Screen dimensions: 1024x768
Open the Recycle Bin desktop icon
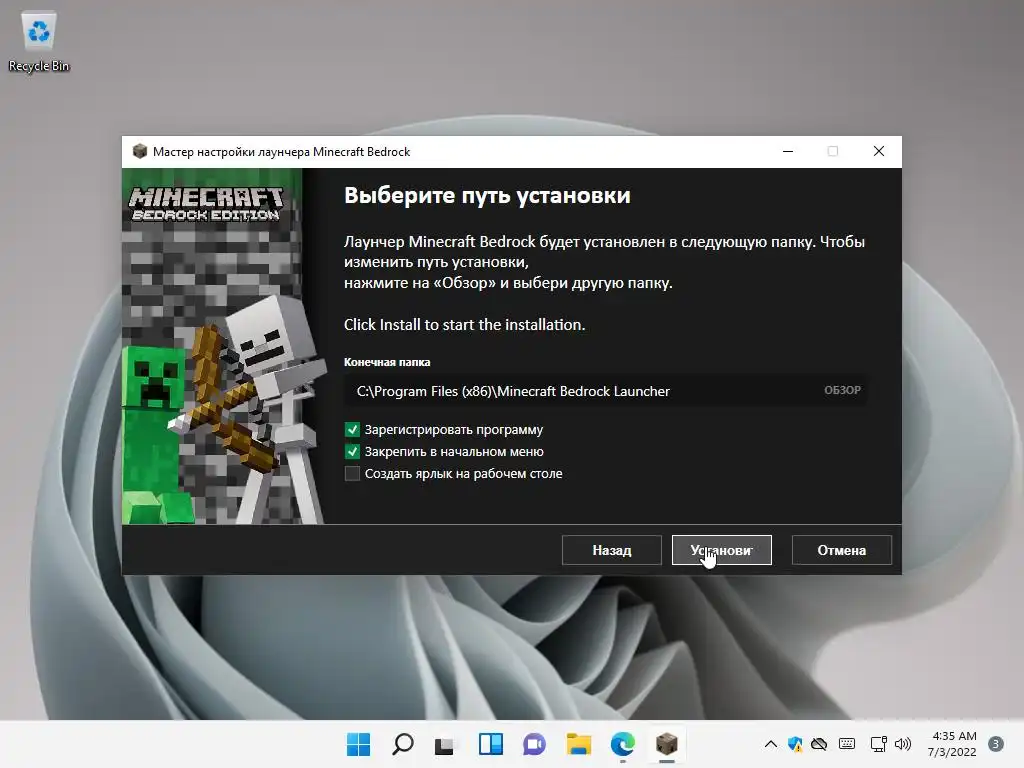point(39,42)
